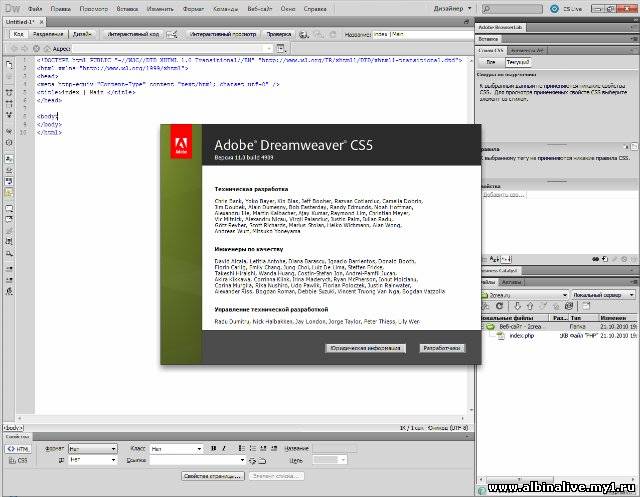Click the Browse for File folder icon
This screenshot has width=640, height=497.
[262, 461]
